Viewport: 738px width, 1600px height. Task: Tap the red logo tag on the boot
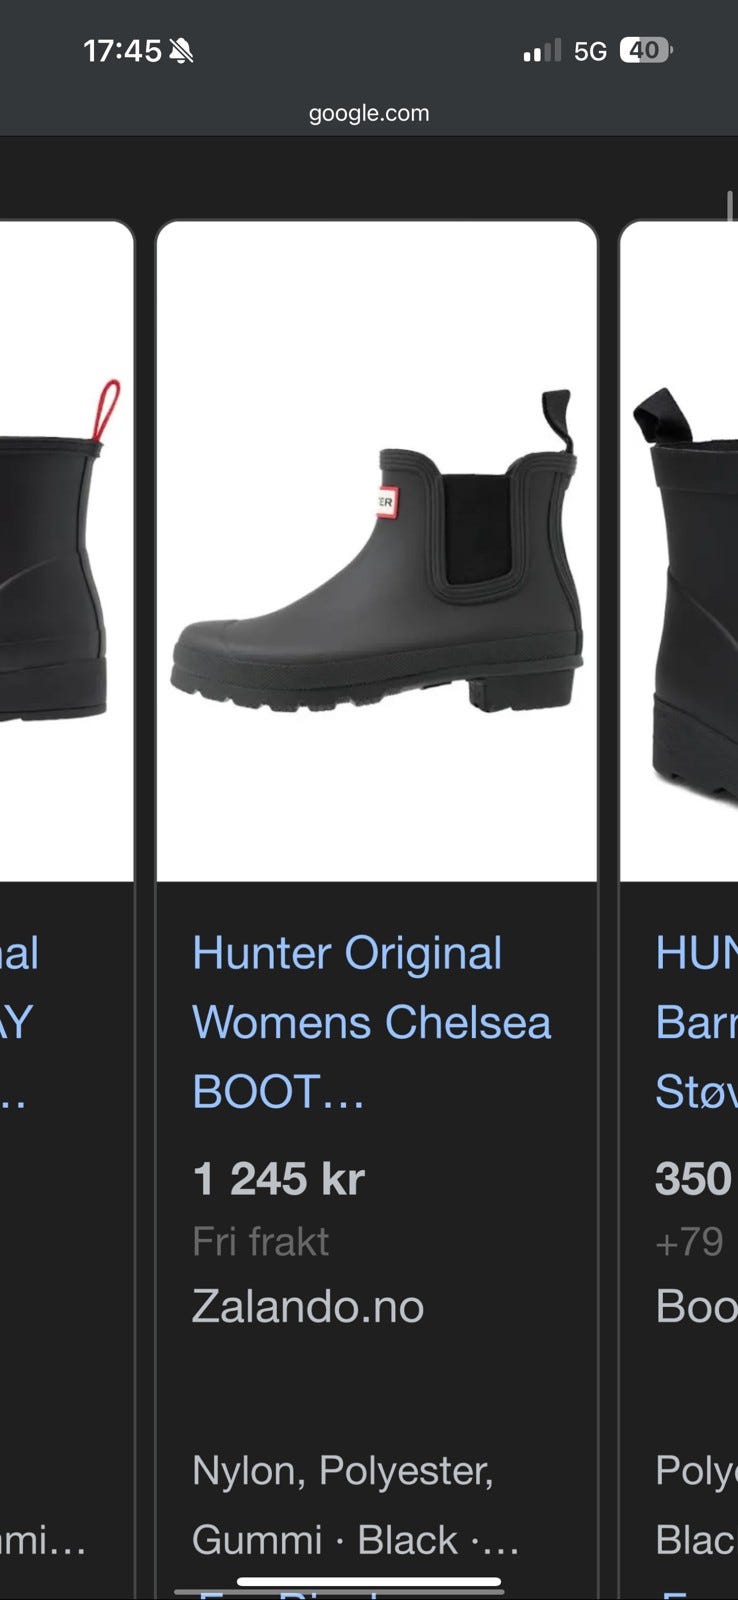tap(386, 502)
